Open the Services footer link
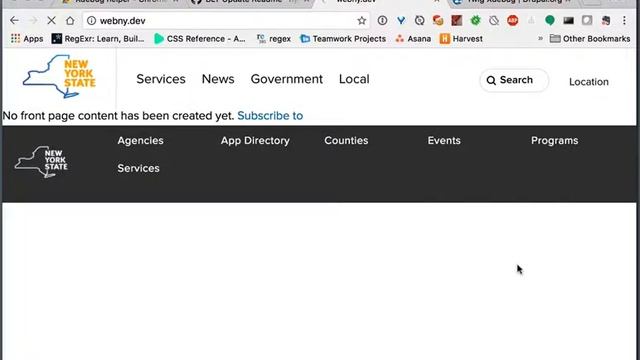The height and width of the screenshot is (360, 640). 138,168
